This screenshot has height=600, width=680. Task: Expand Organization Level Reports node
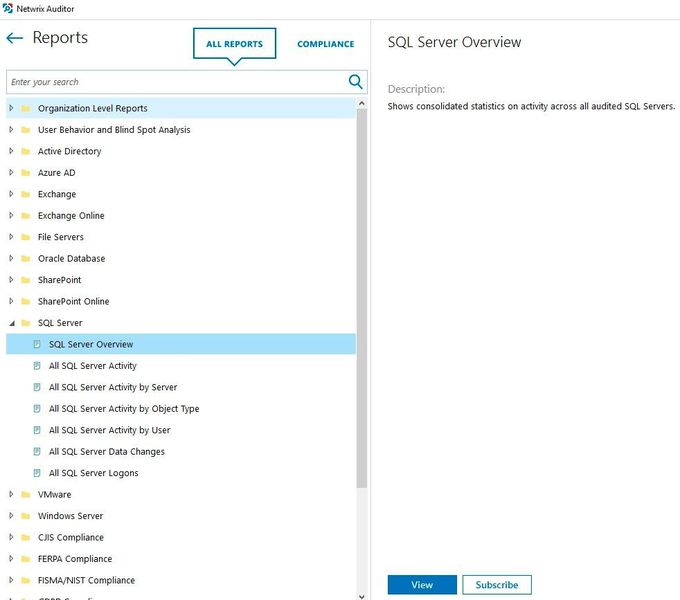pos(11,108)
